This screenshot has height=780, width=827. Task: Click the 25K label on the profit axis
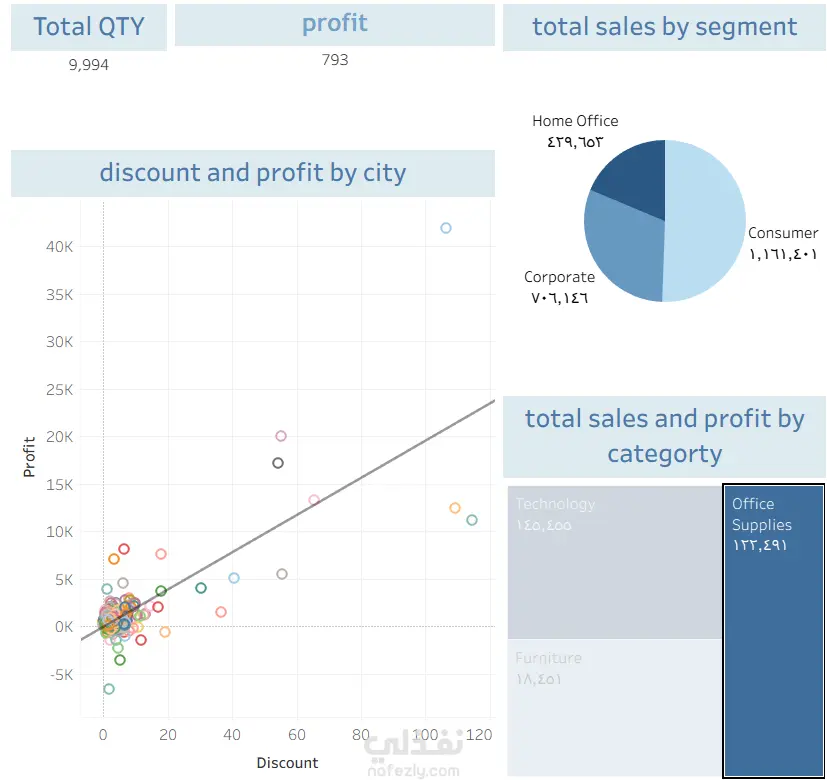coord(60,390)
